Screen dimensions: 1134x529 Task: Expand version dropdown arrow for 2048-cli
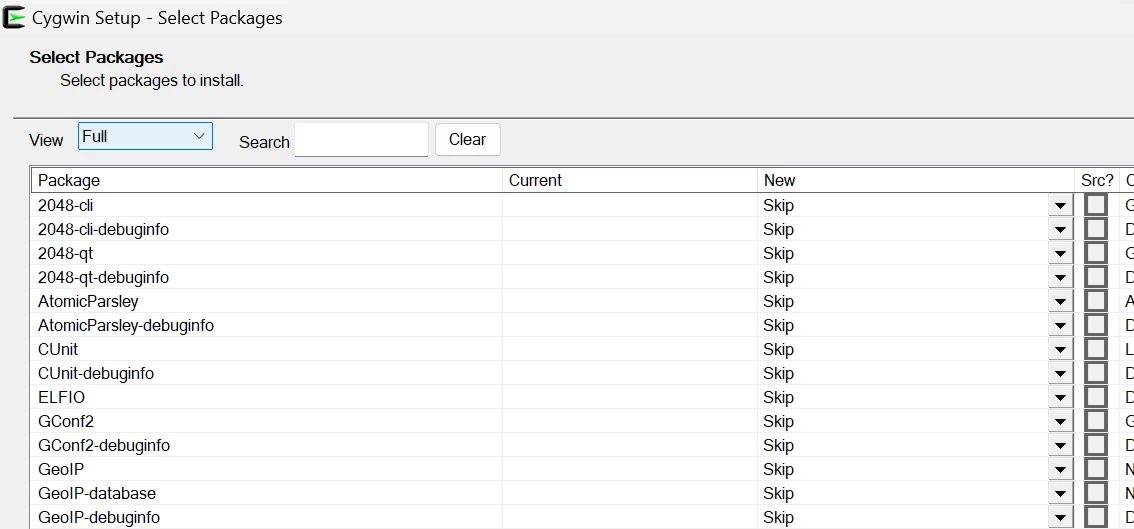point(1059,206)
